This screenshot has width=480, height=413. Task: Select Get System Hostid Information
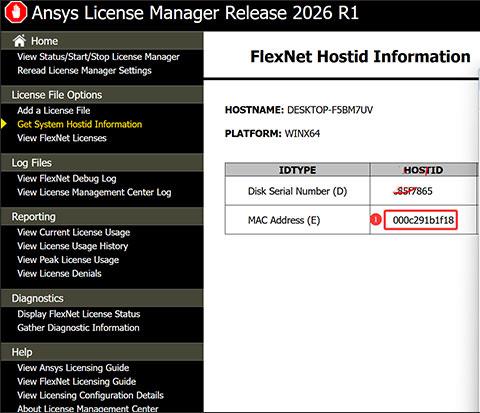tap(80, 124)
